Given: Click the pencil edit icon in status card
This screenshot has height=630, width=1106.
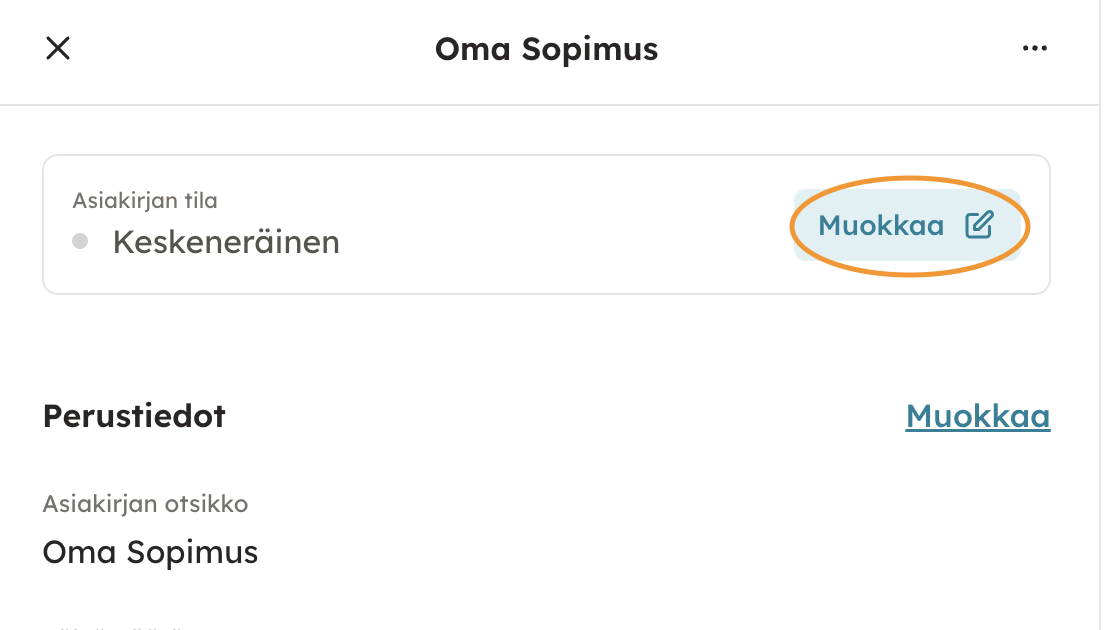Looking at the screenshot, I should pos(979,226).
